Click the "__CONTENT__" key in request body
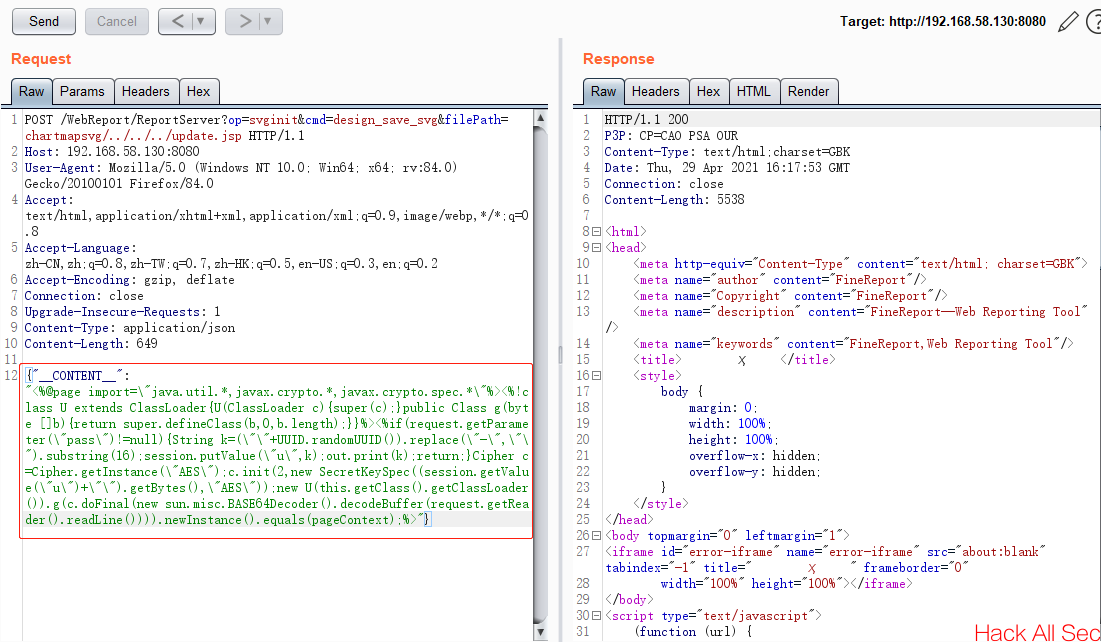1101x642 pixels. (77, 376)
